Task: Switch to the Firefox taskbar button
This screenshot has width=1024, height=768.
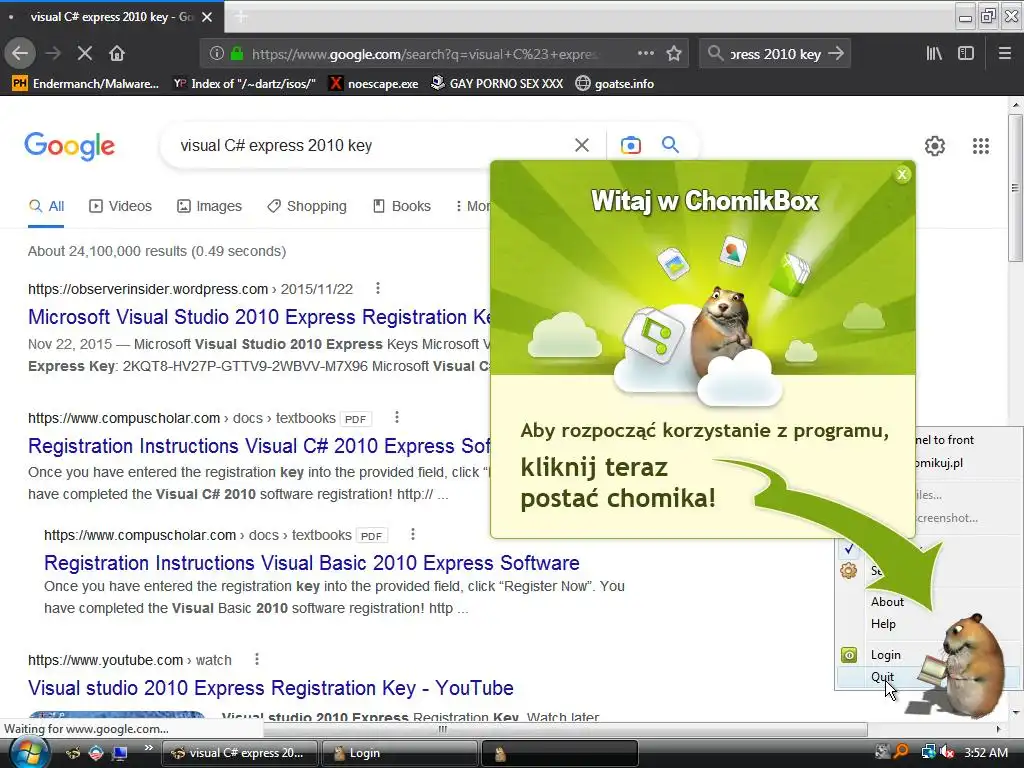Action: pyautogui.click(x=240, y=753)
